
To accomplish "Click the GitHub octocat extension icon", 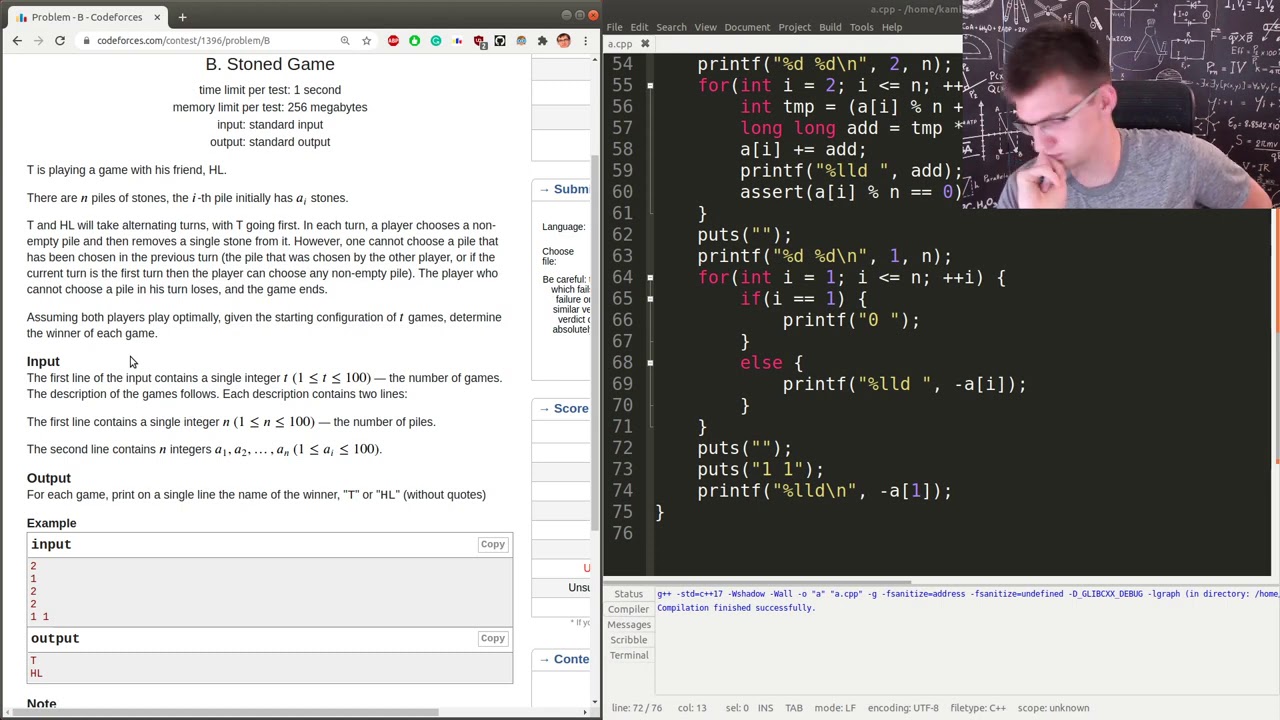I will coord(500,41).
